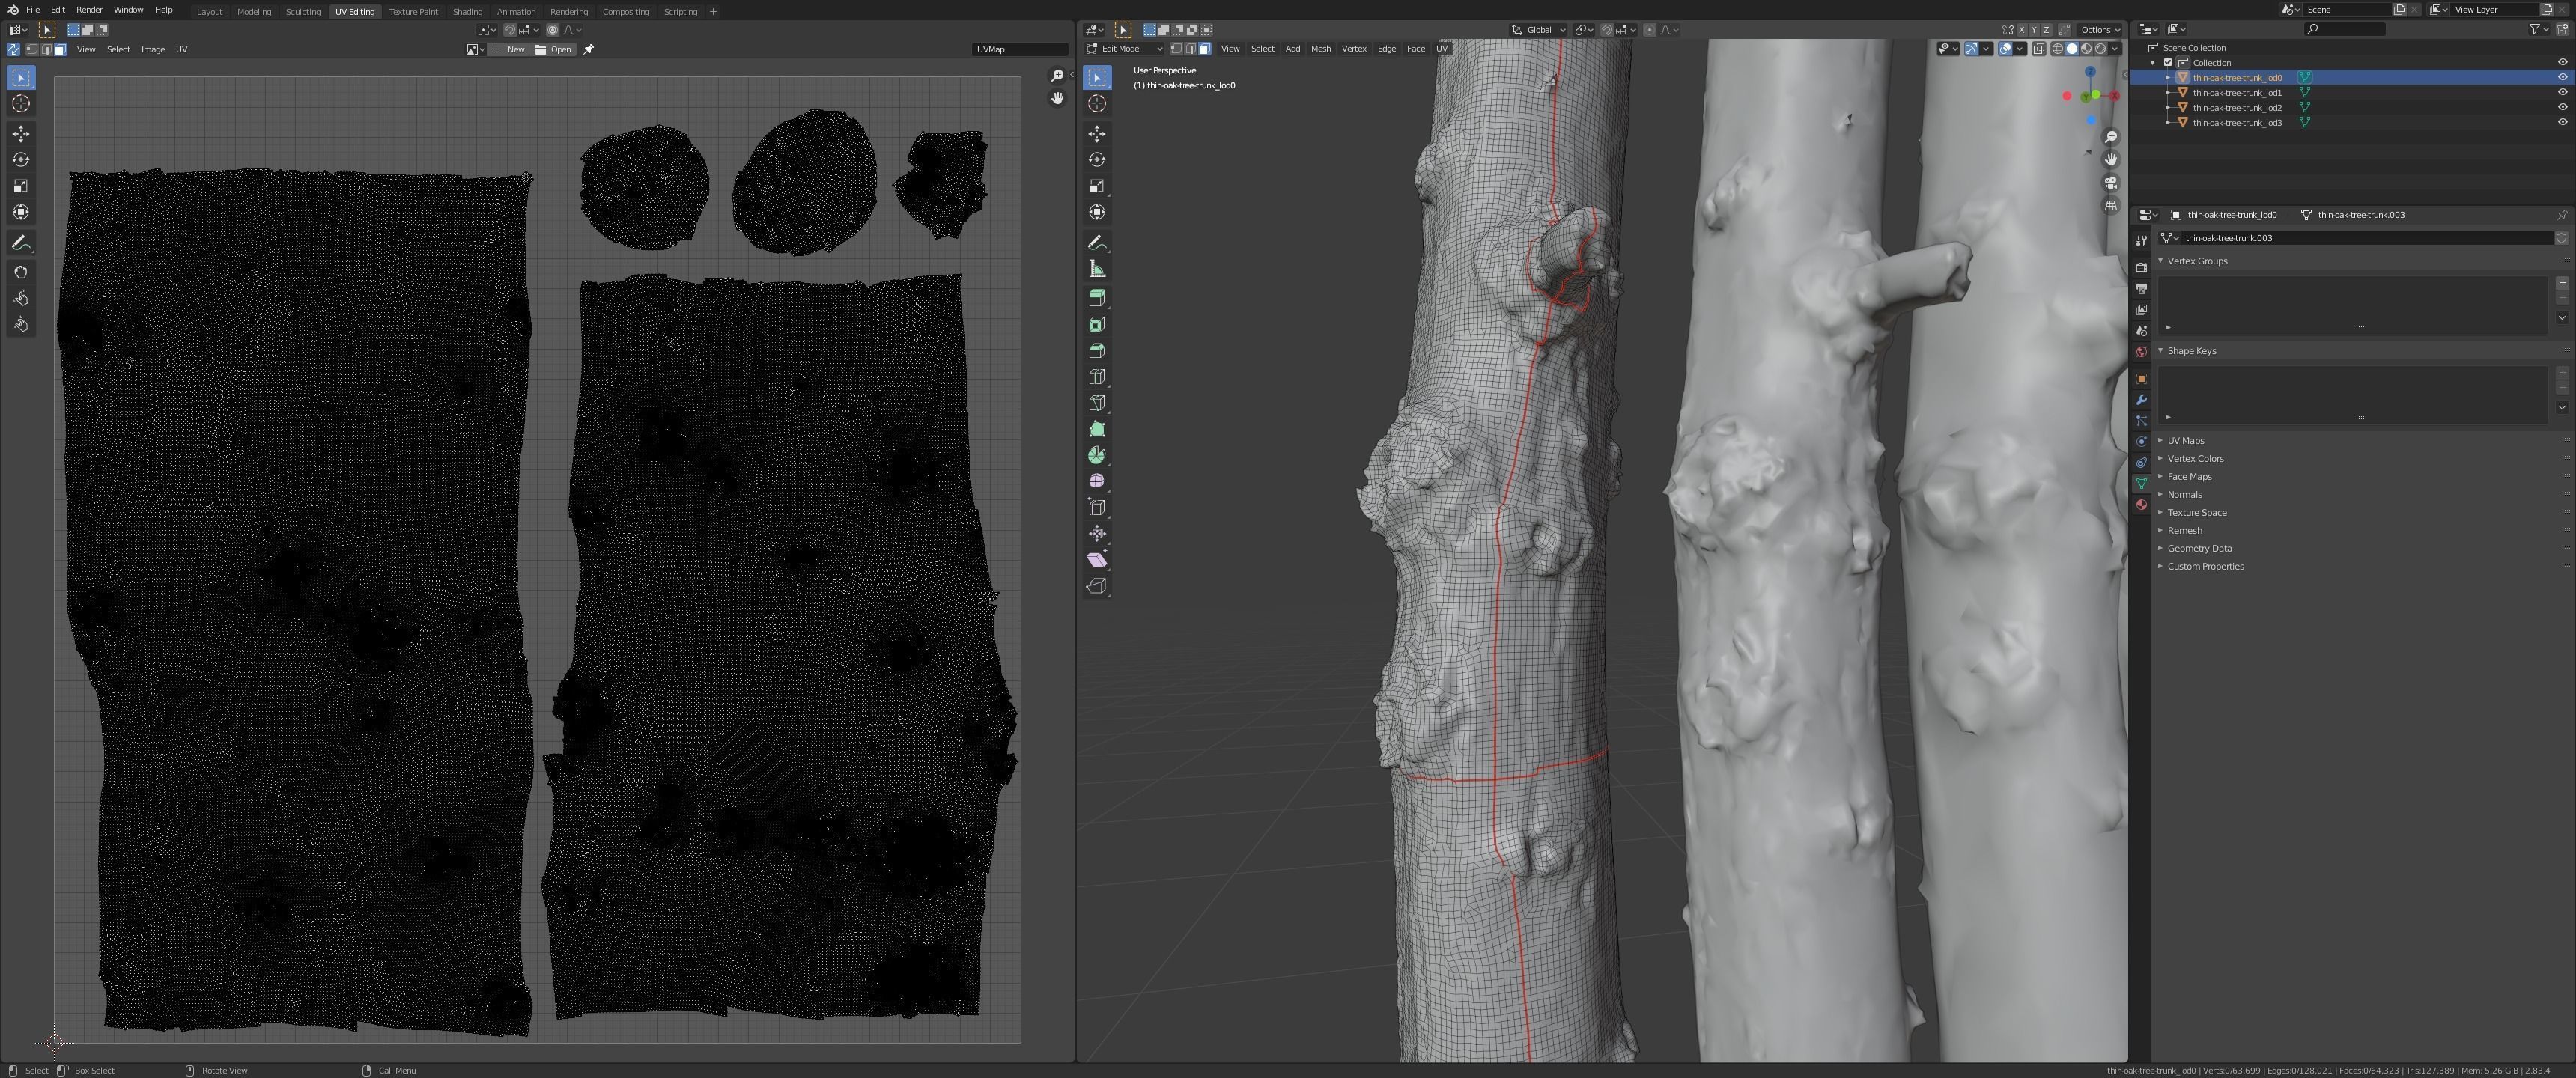This screenshot has height=1078, width=2576.
Task: Select the Grab sculpt tool in UV editor
Action: click(x=21, y=272)
